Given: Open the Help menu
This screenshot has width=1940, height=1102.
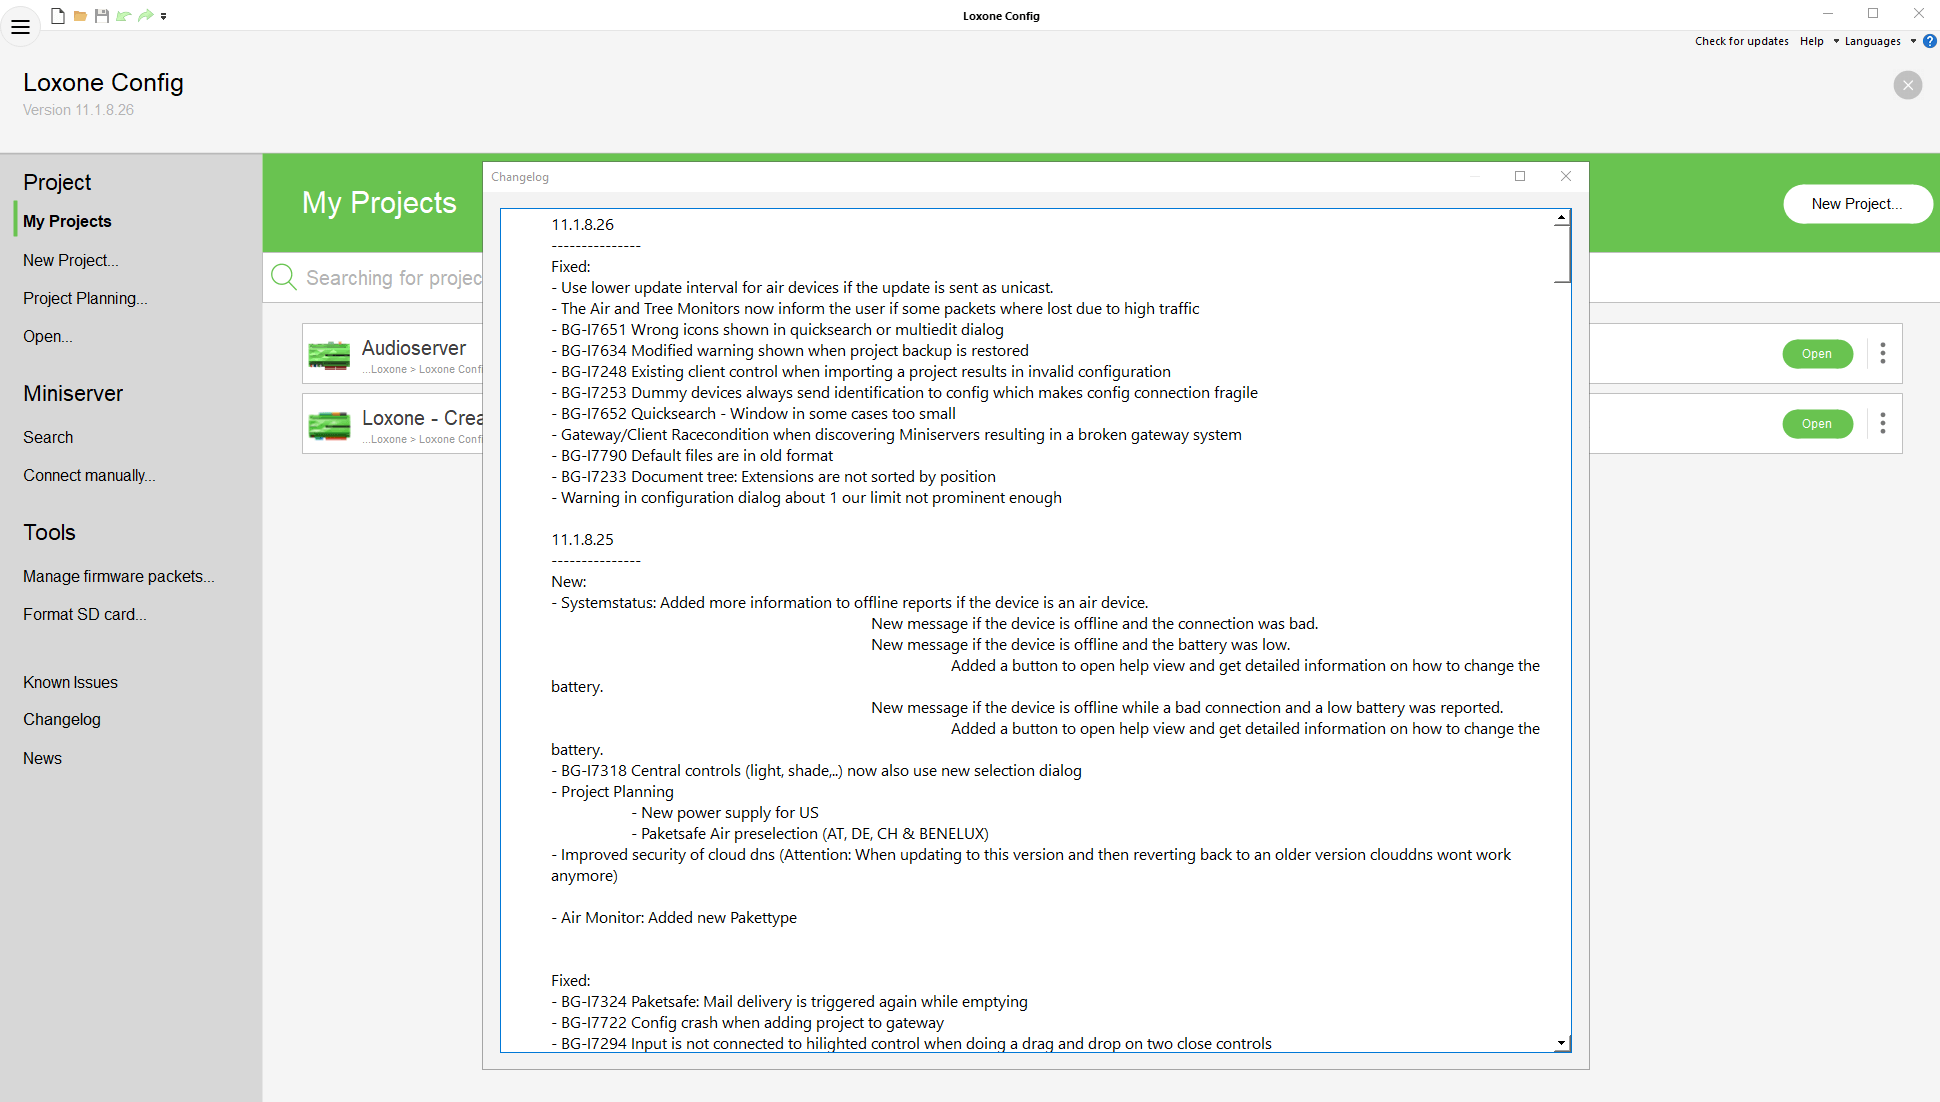Looking at the screenshot, I should [1811, 41].
